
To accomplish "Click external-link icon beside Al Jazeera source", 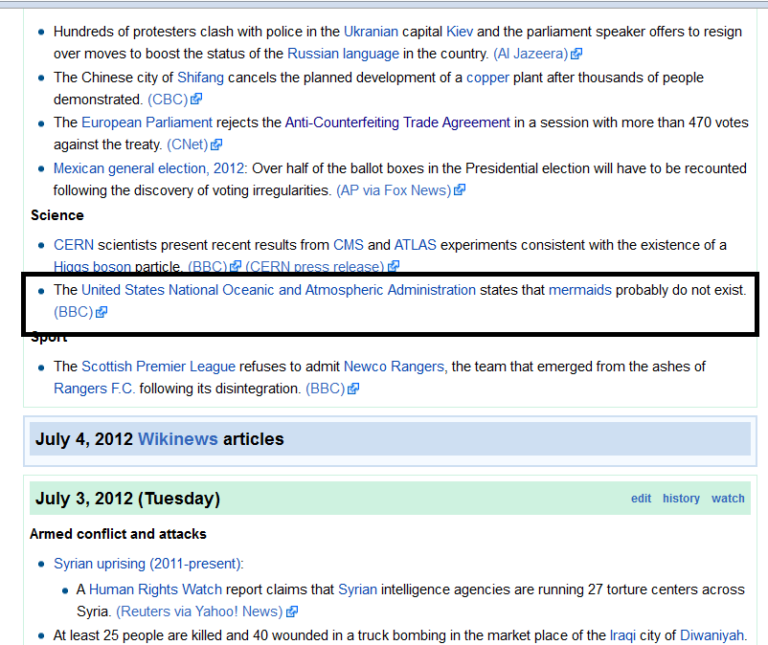I will [x=577, y=54].
